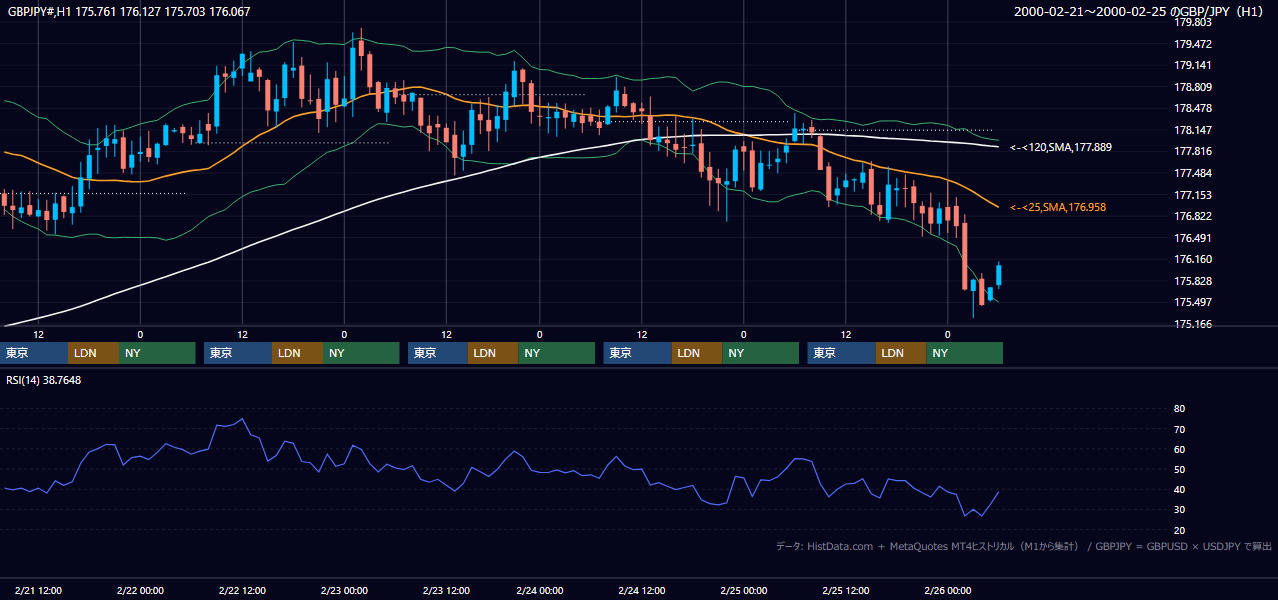Click the 178.147 price axis label
Screen dimensions: 1278x600
tap(1192, 130)
